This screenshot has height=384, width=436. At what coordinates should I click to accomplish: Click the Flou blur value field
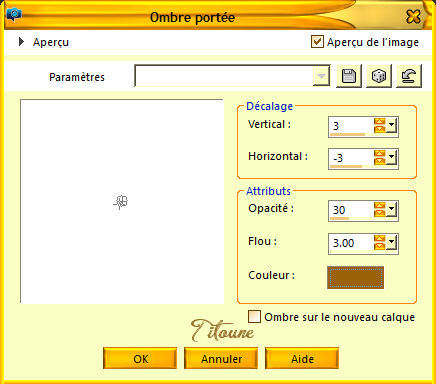tap(351, 243)
